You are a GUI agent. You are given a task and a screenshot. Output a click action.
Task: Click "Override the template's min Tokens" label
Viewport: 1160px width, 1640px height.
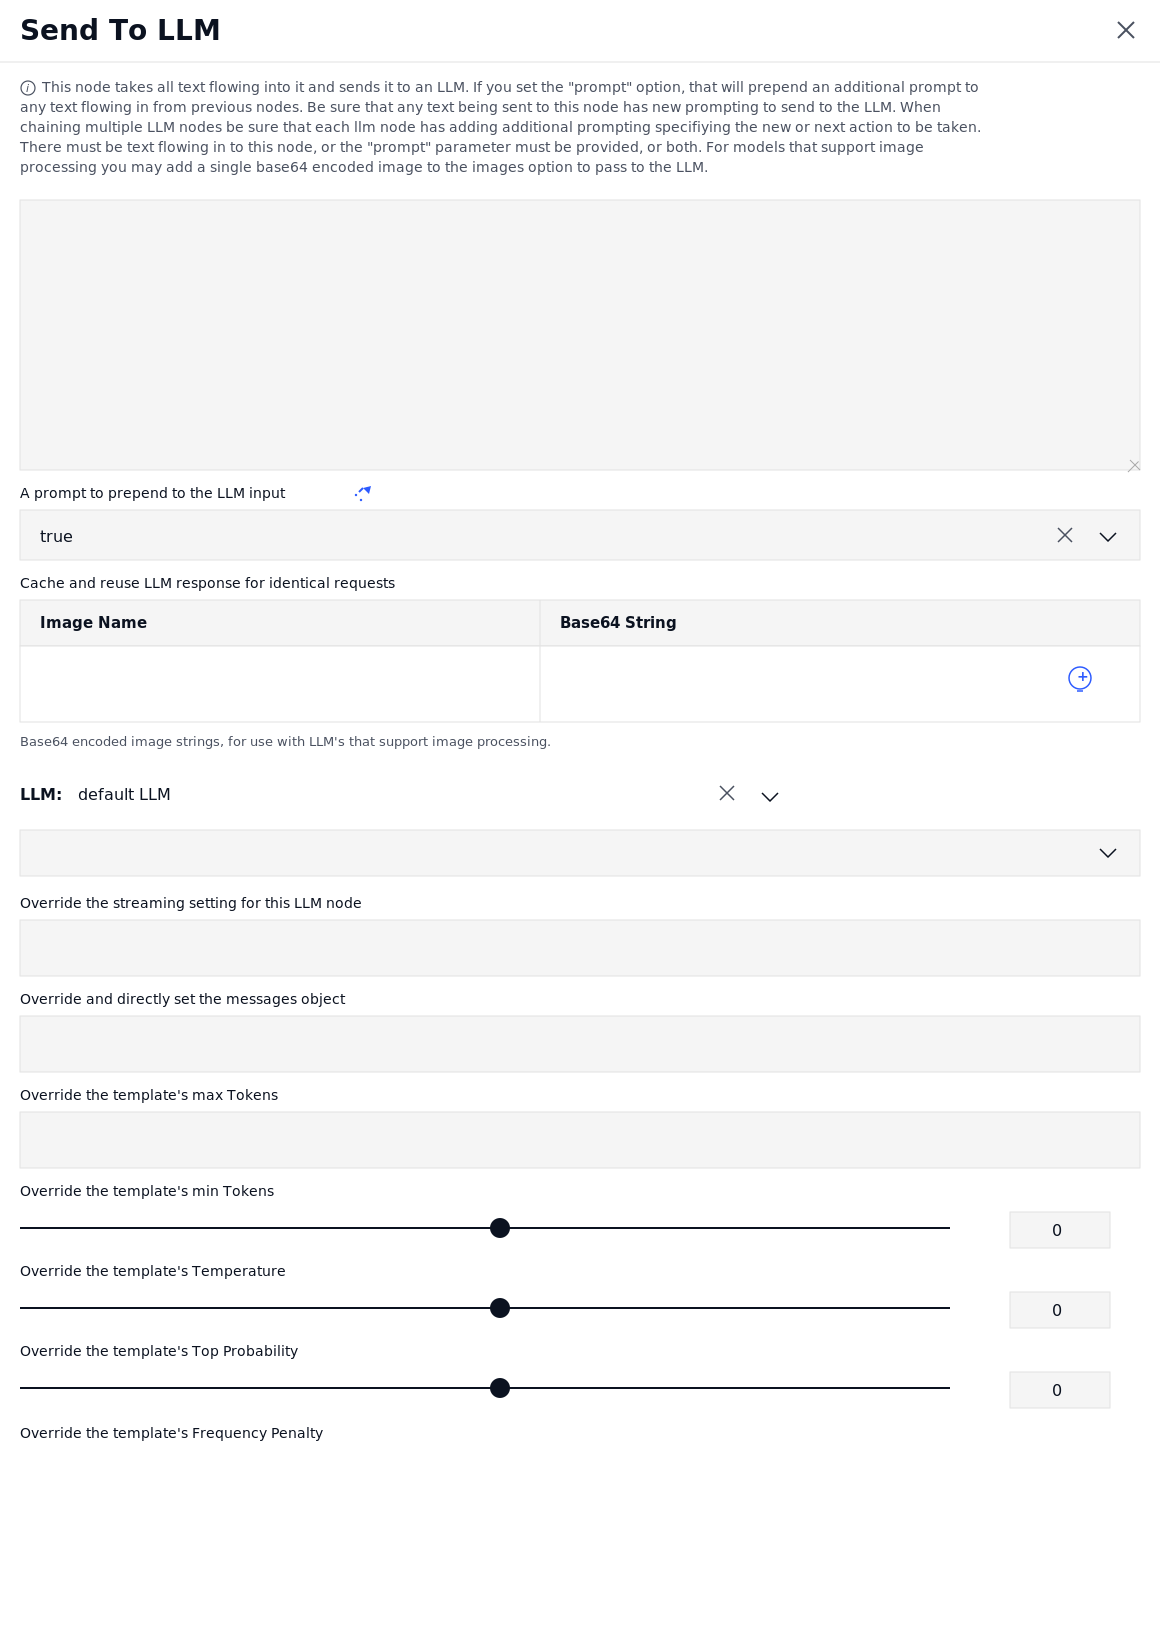coord(147,1191)
